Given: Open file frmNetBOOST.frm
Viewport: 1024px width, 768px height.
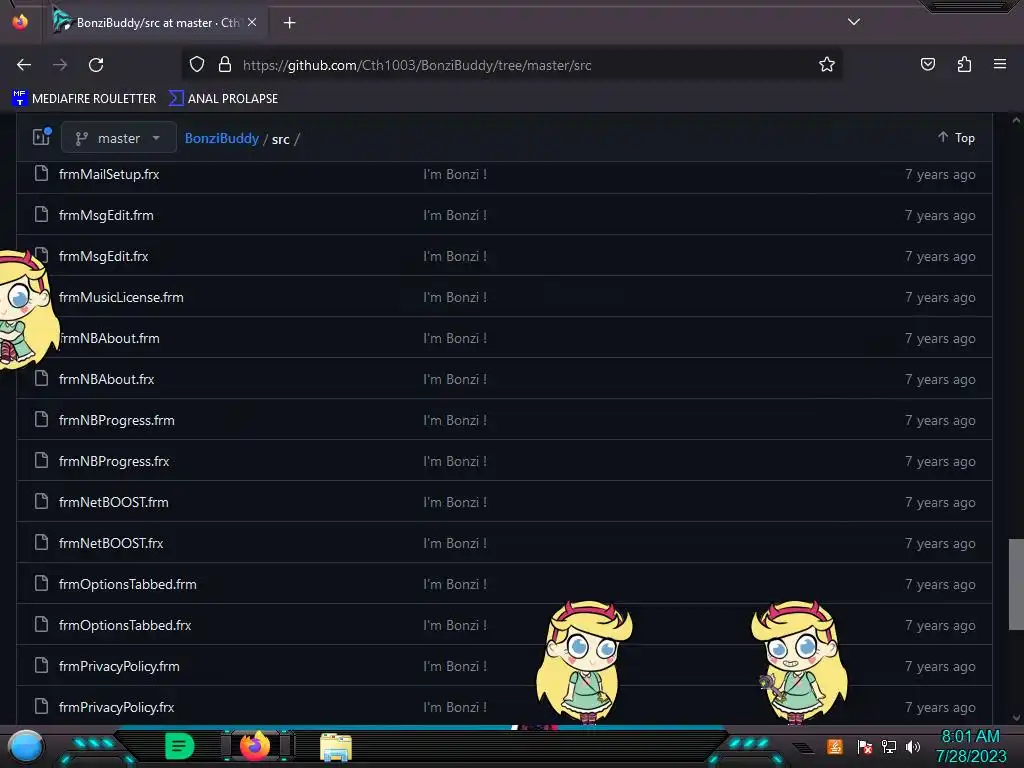Looking at the screenshot, I should tap(114, 502).
